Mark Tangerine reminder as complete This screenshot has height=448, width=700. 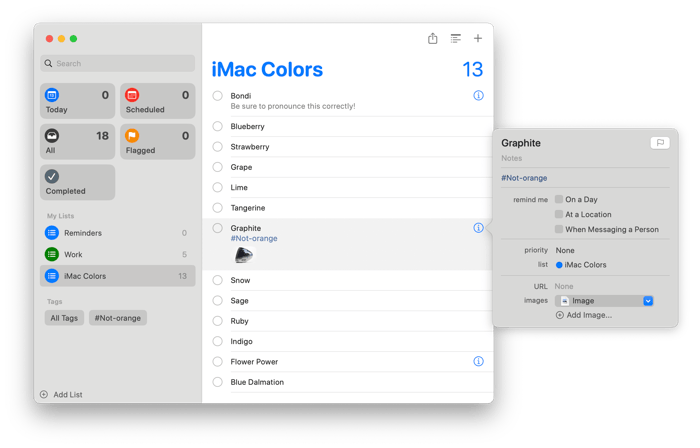point(217,207)
